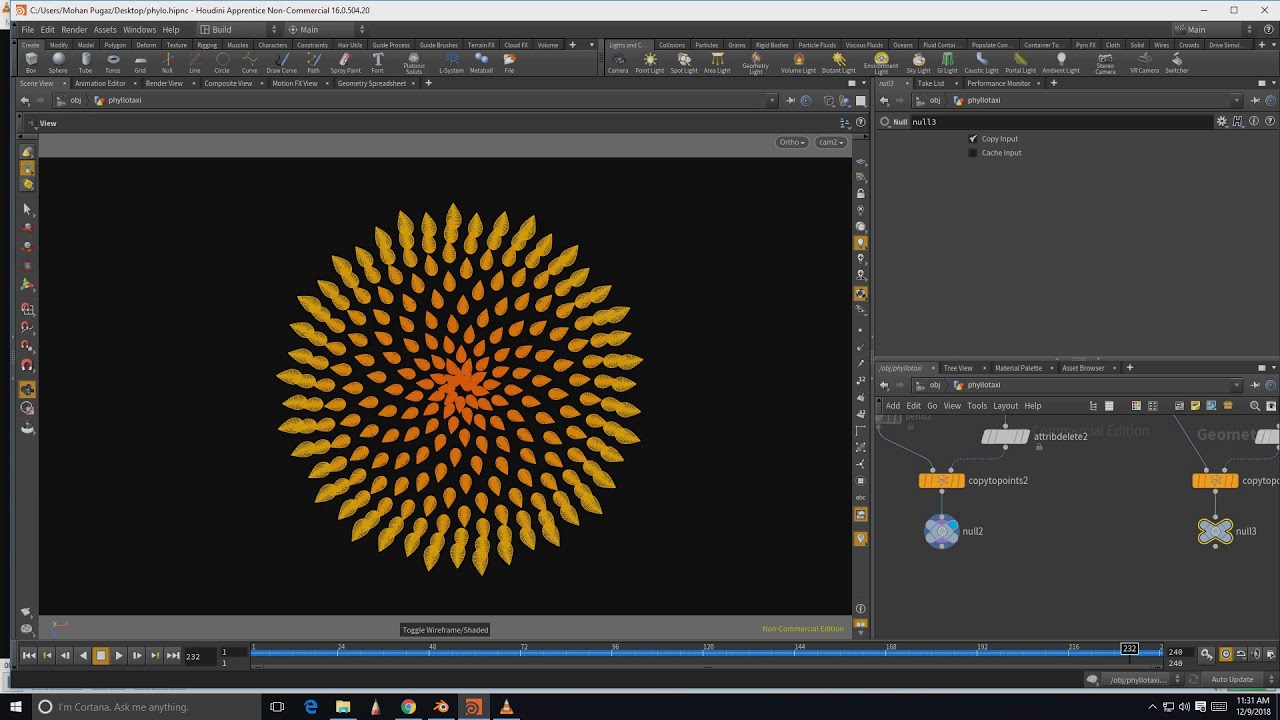Add a Camera from the shelf

coord(618,63)
